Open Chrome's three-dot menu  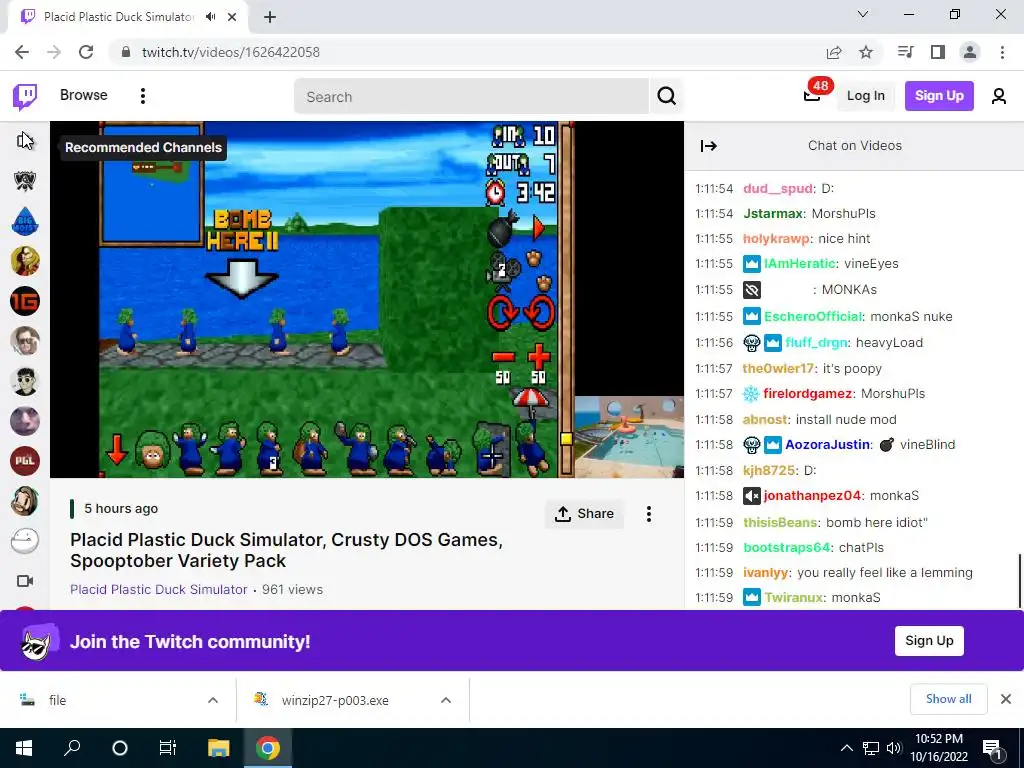tap(1002, 52)
